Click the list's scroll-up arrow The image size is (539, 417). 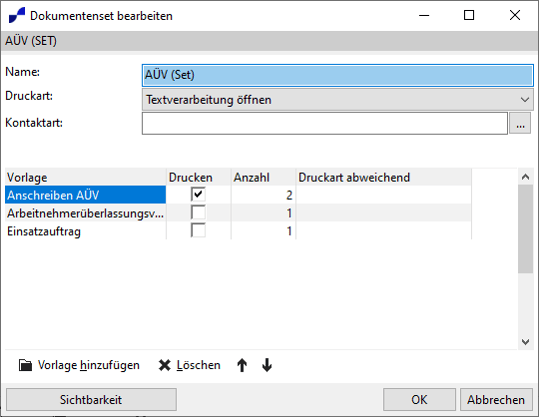(525, 177)
